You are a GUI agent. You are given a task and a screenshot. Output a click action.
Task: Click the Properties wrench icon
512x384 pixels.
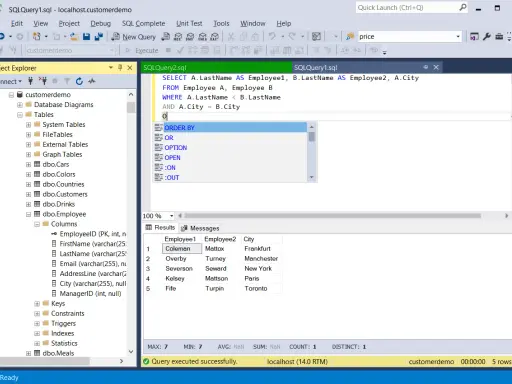coord(487,36)
